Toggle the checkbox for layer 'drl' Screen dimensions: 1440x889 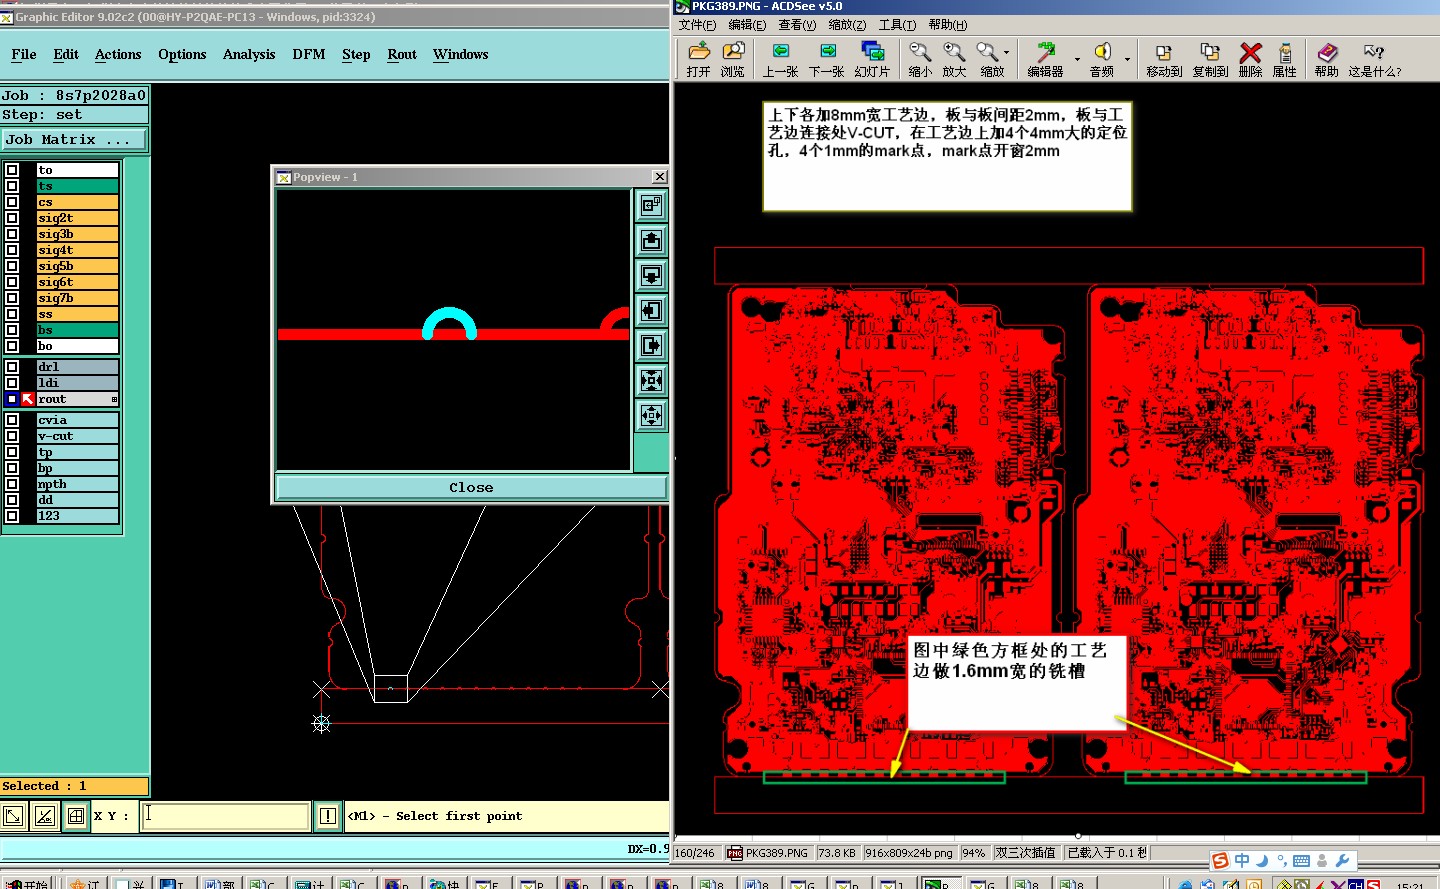[x=12, y=367]
